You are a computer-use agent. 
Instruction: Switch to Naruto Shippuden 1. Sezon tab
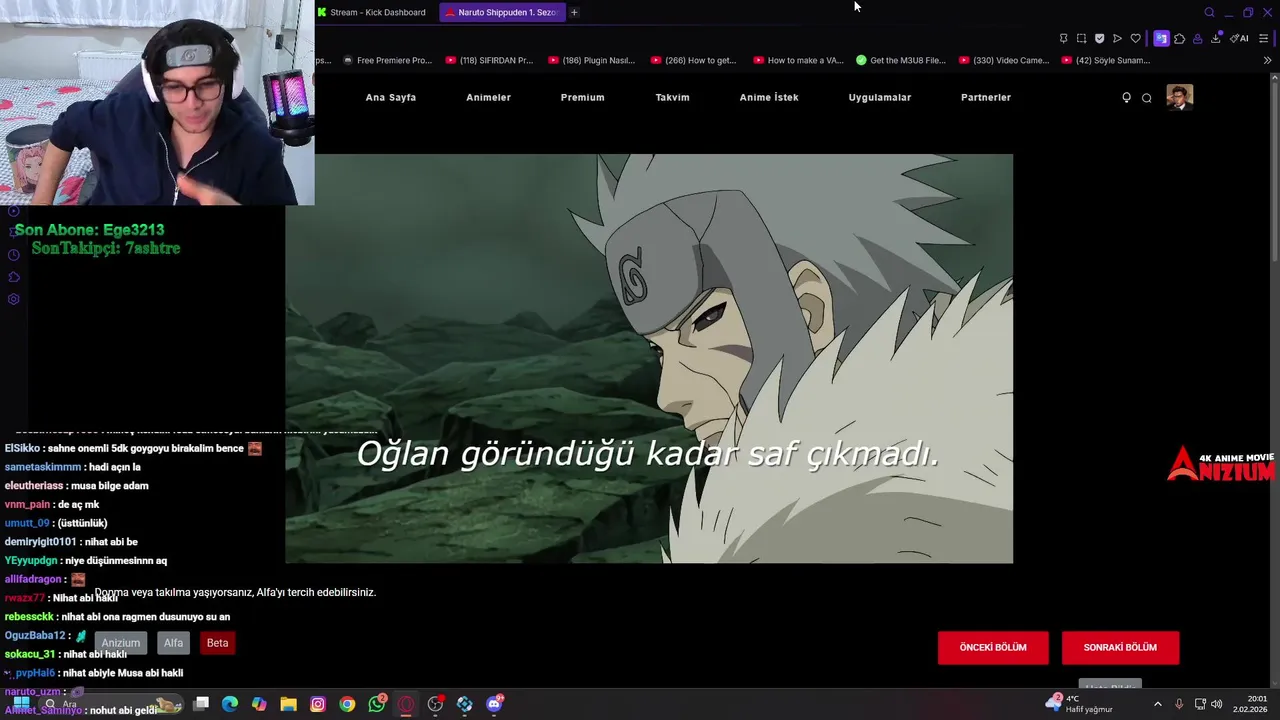503,12
